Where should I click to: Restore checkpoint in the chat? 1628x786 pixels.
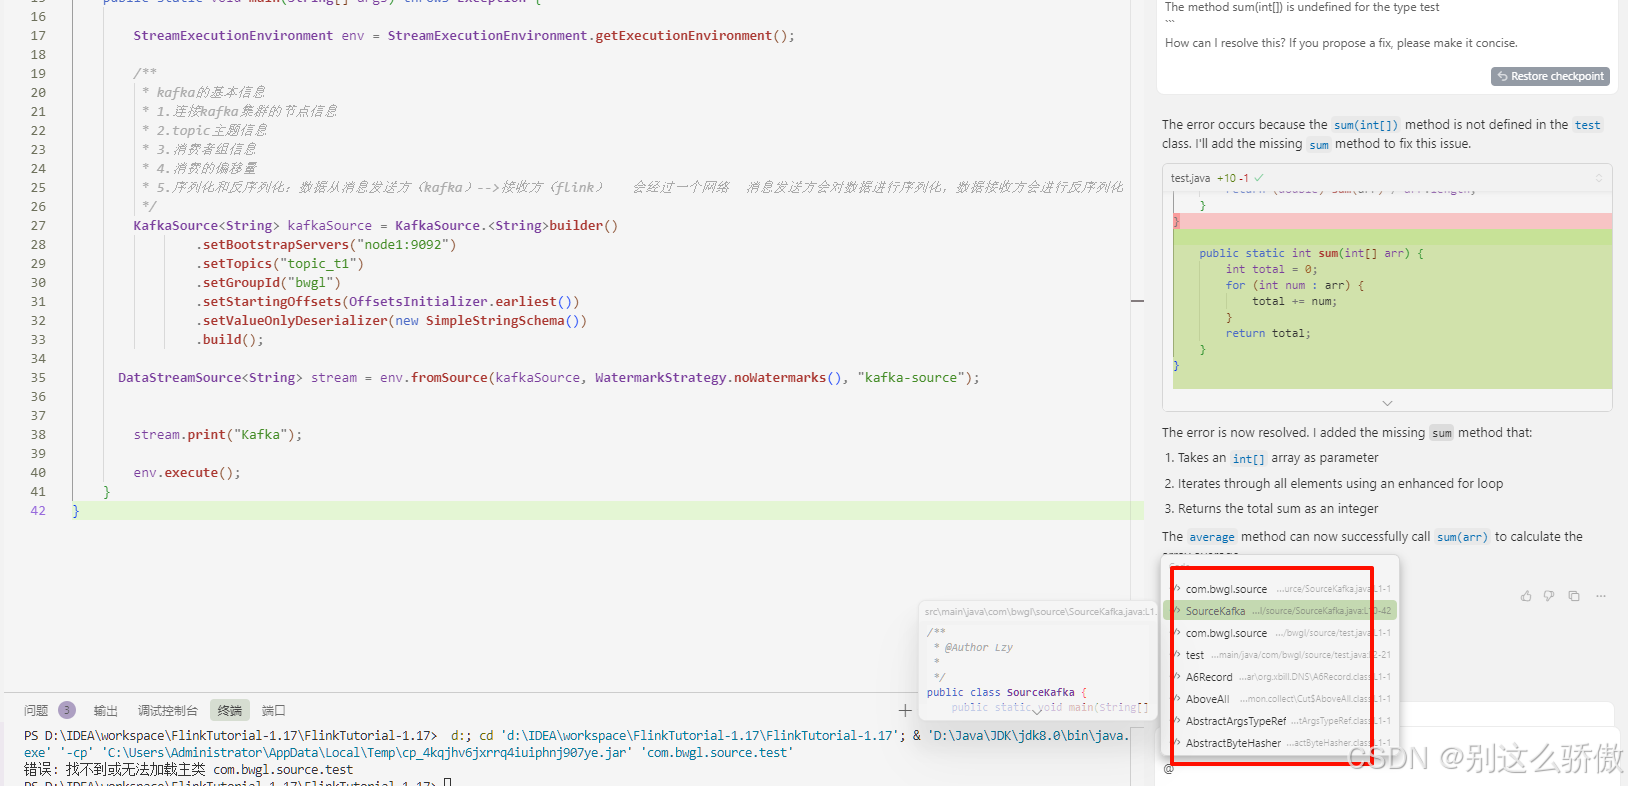pyautogui.click(x=1550, y=76)
